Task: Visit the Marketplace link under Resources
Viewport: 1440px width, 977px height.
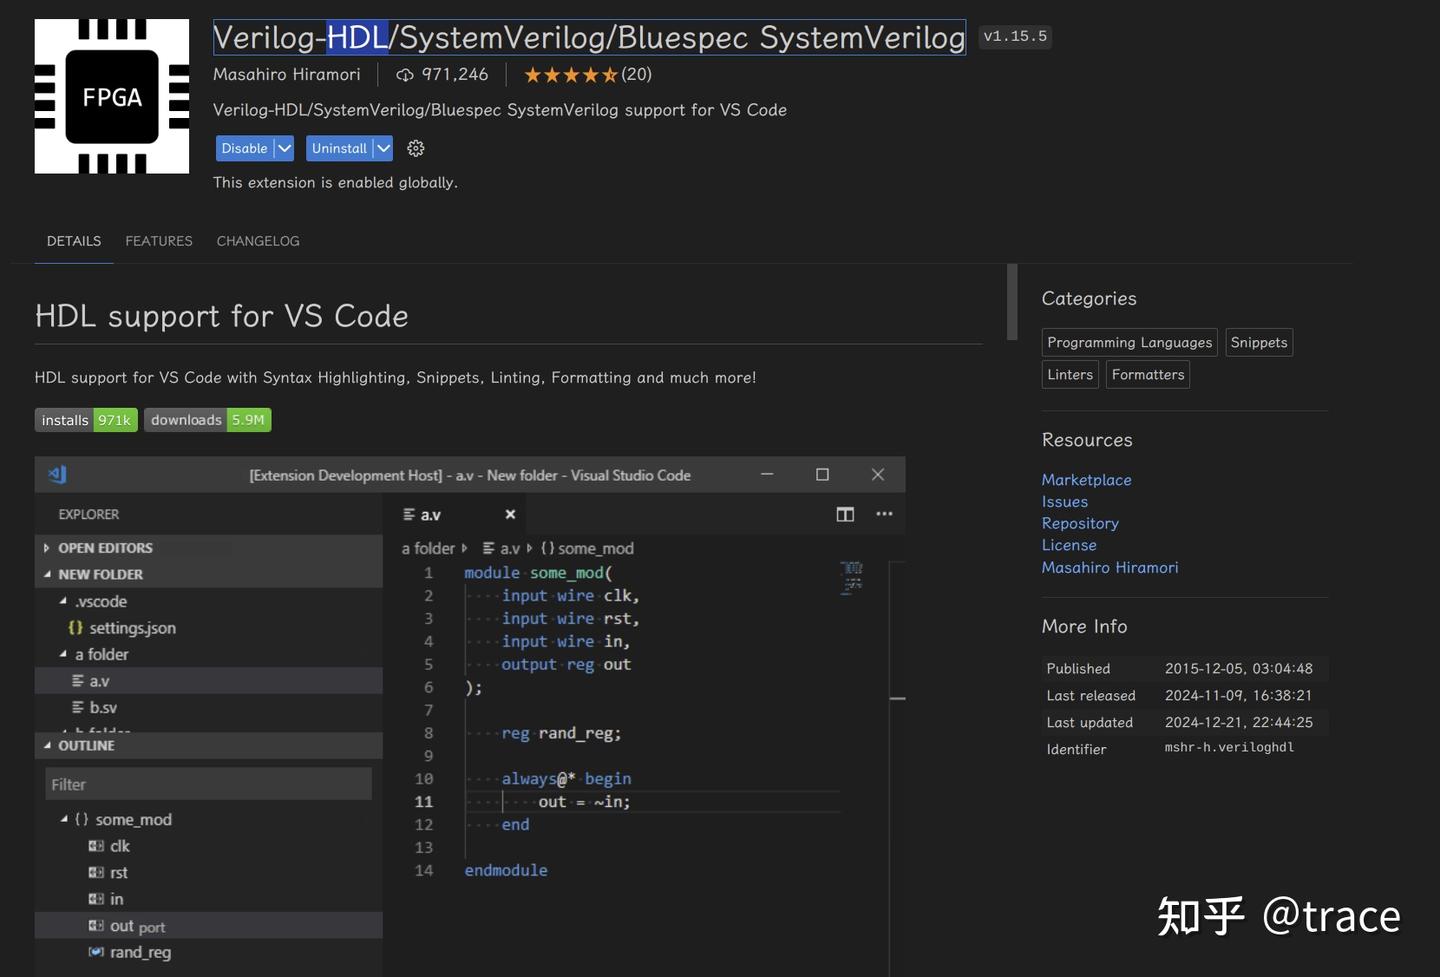Action: [1086, 479]
